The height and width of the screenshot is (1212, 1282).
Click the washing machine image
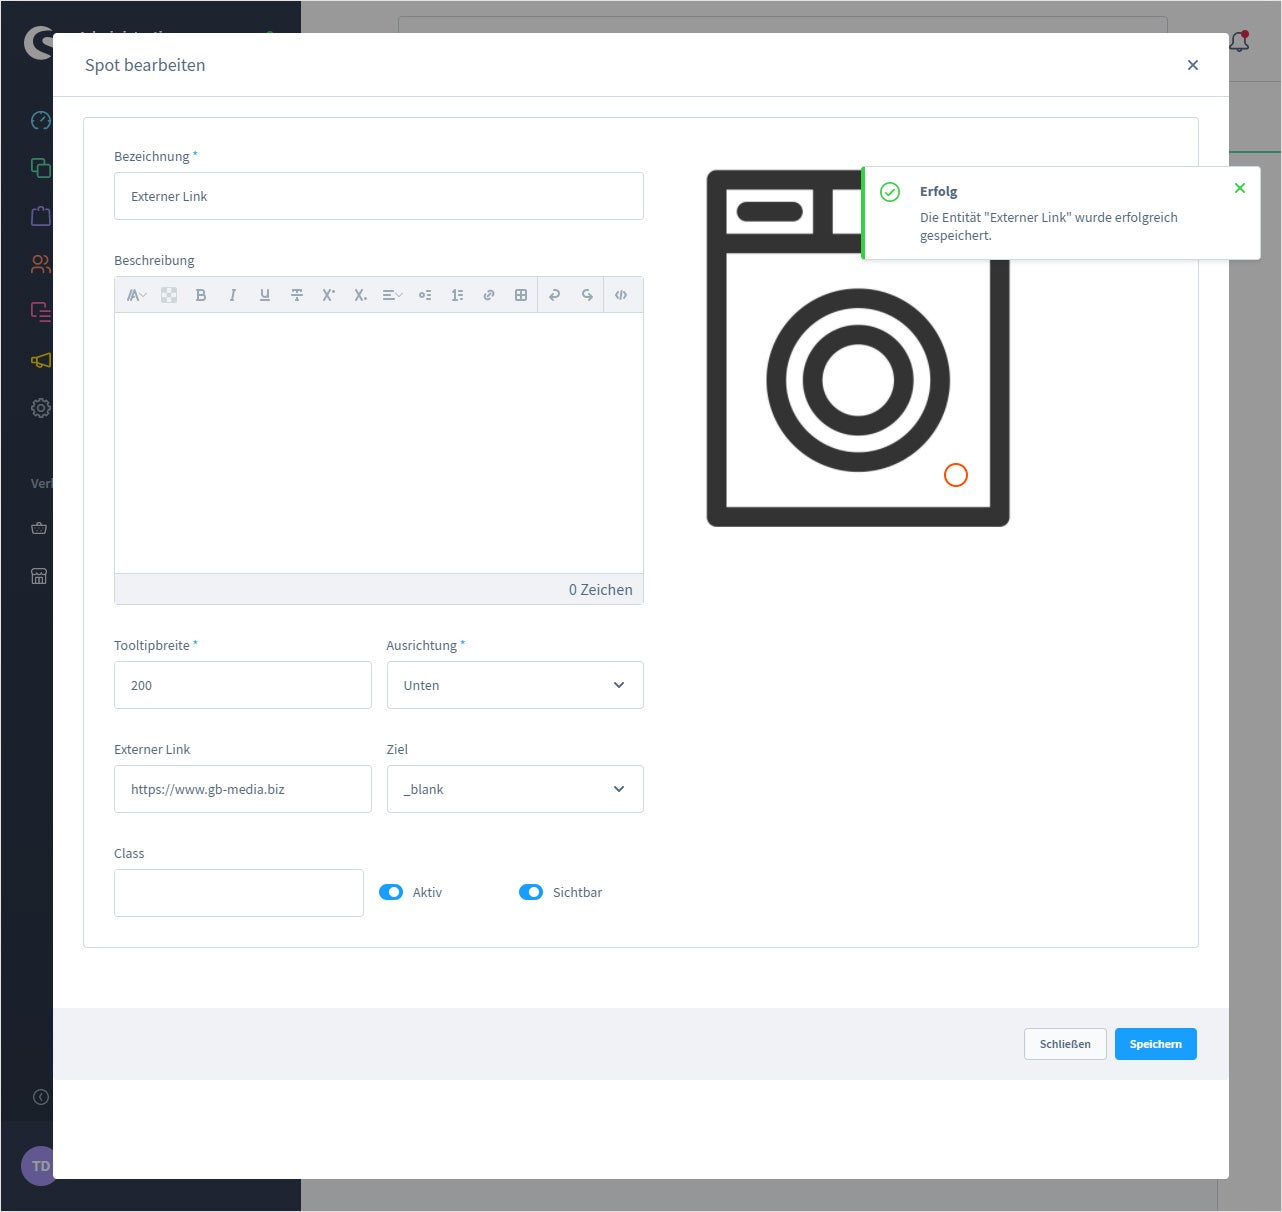pos(858,348)
